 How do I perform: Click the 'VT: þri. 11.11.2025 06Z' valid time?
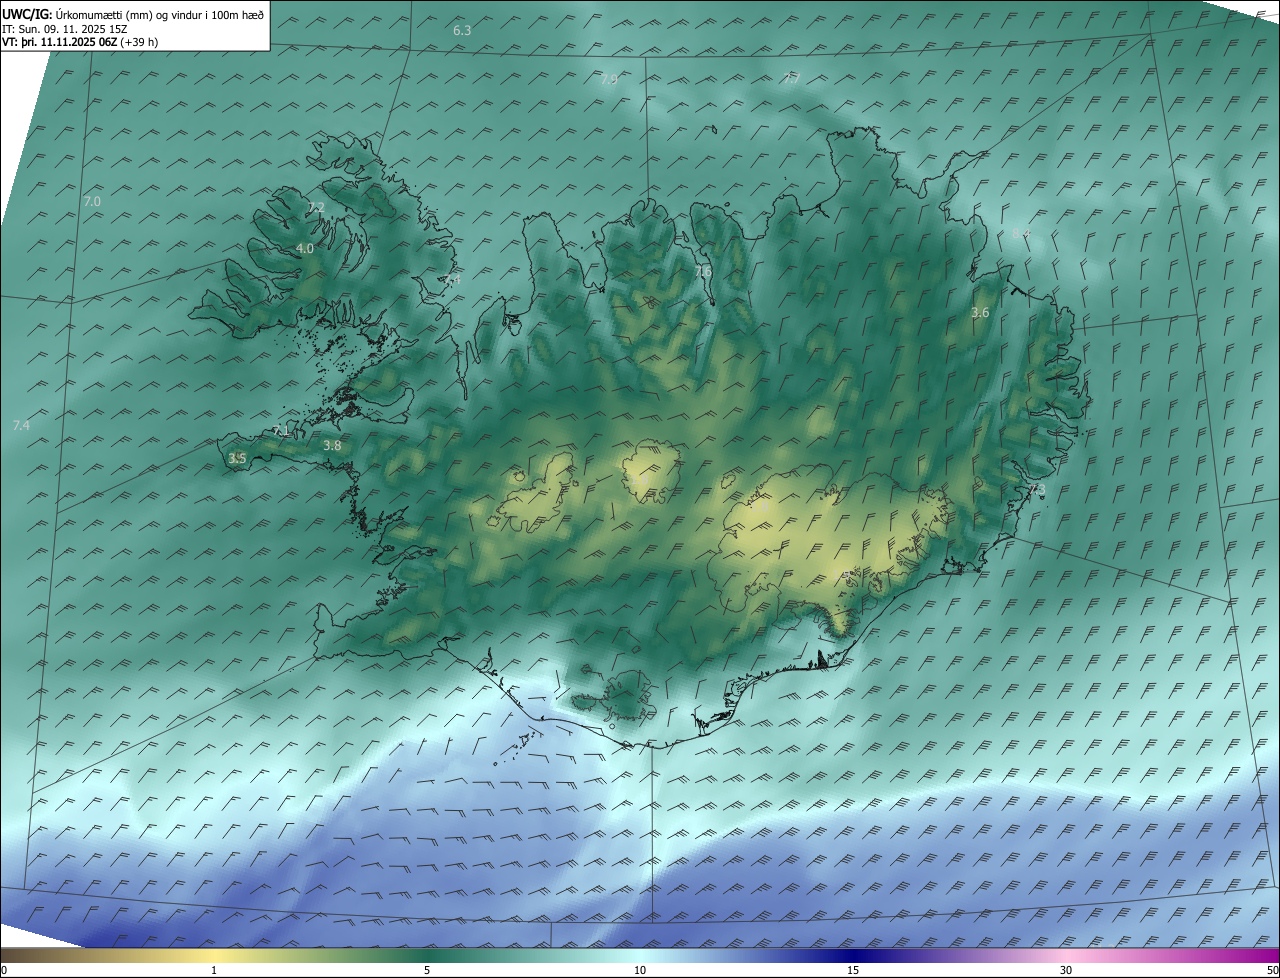point(59,42)
